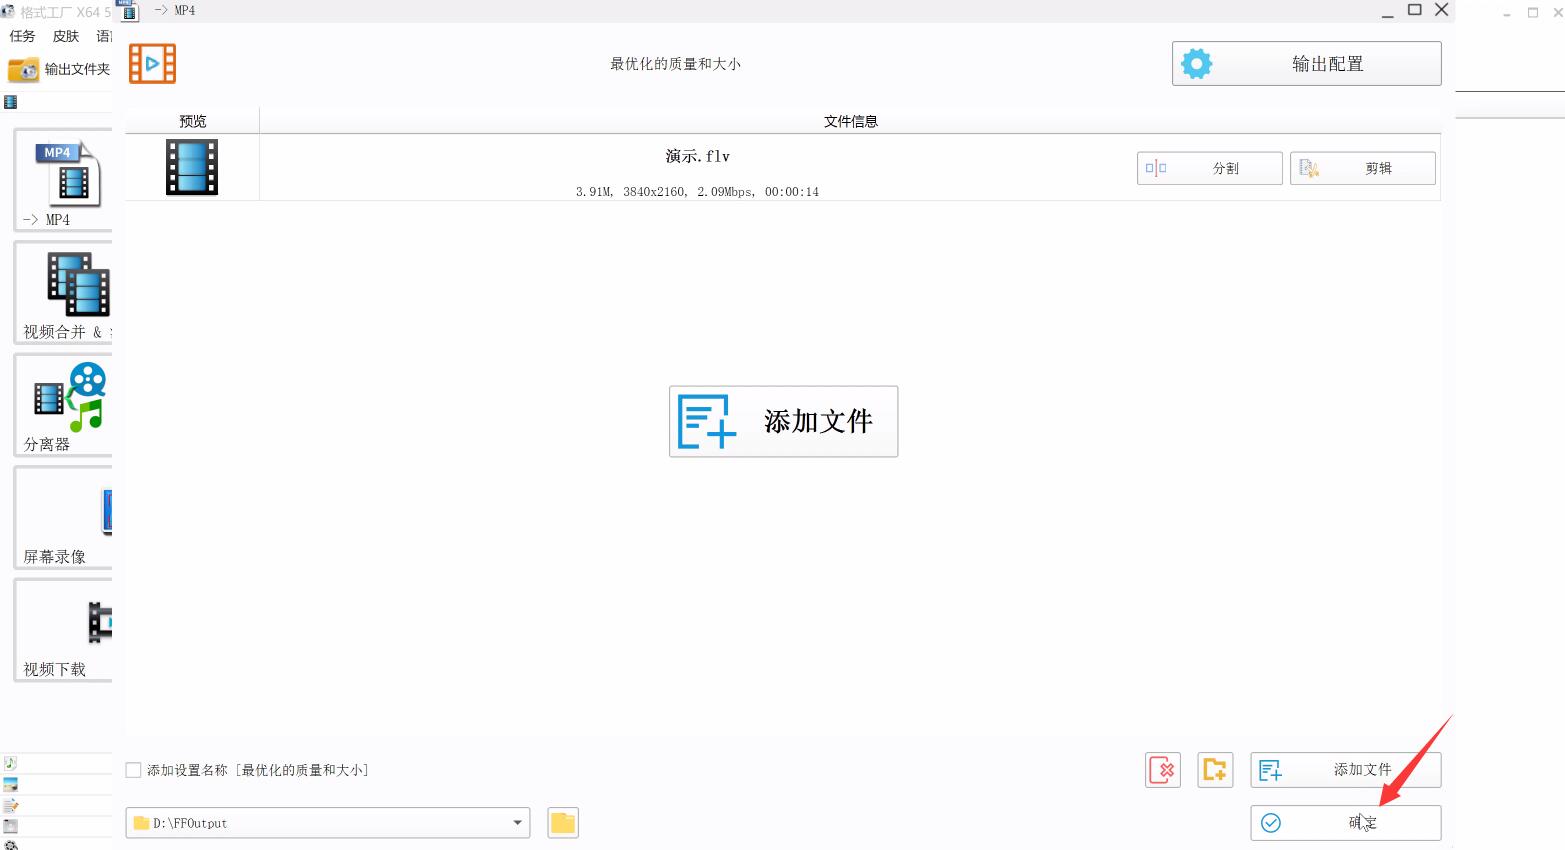Select the 分离器 separator icon
1565x850 pixels.
pos(63,405)
